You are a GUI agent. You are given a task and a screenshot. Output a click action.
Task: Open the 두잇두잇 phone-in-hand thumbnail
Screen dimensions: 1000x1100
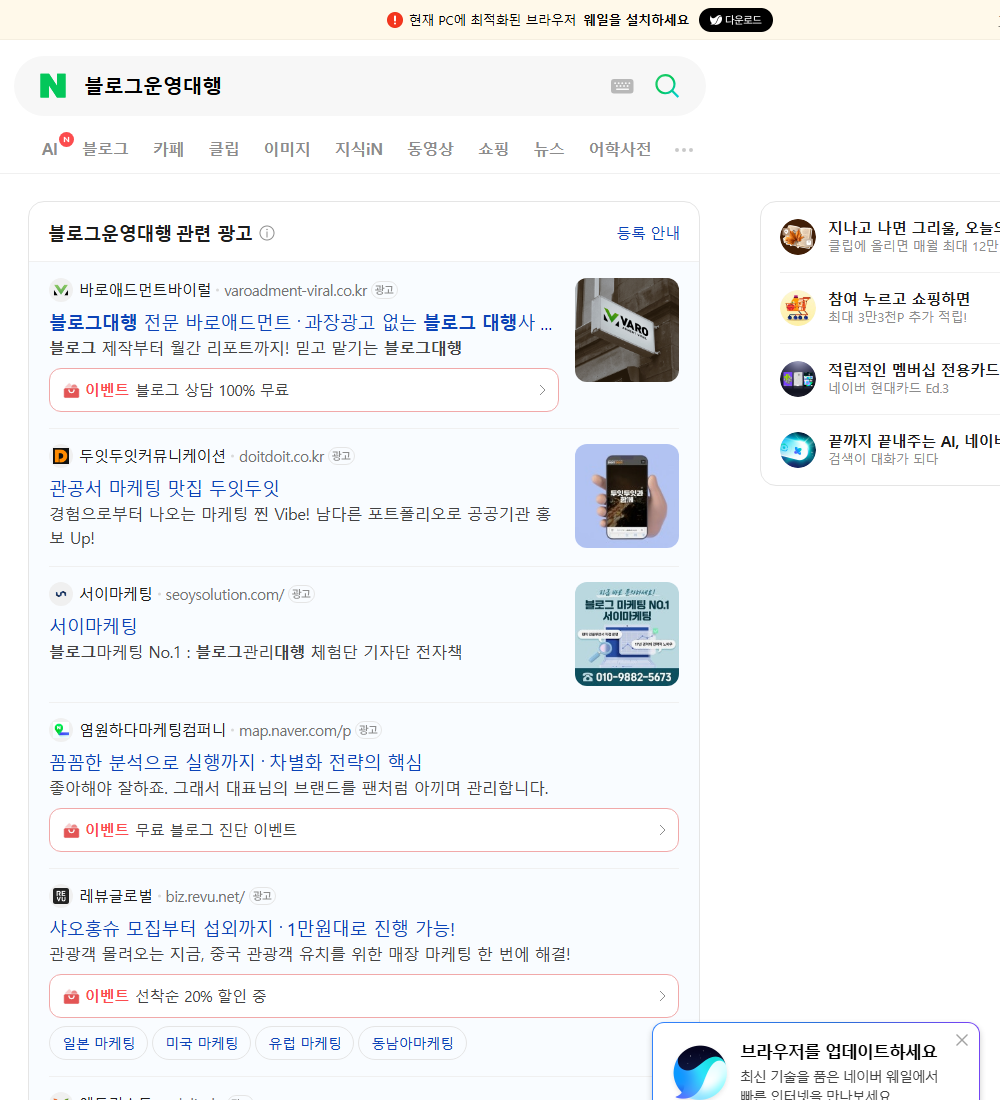(x=627, y=496)
